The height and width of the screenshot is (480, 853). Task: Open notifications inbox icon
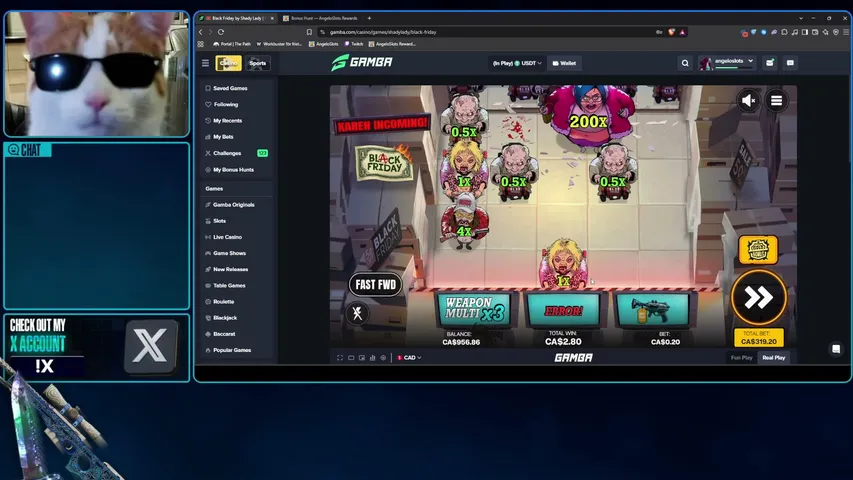tap(769, 63)
